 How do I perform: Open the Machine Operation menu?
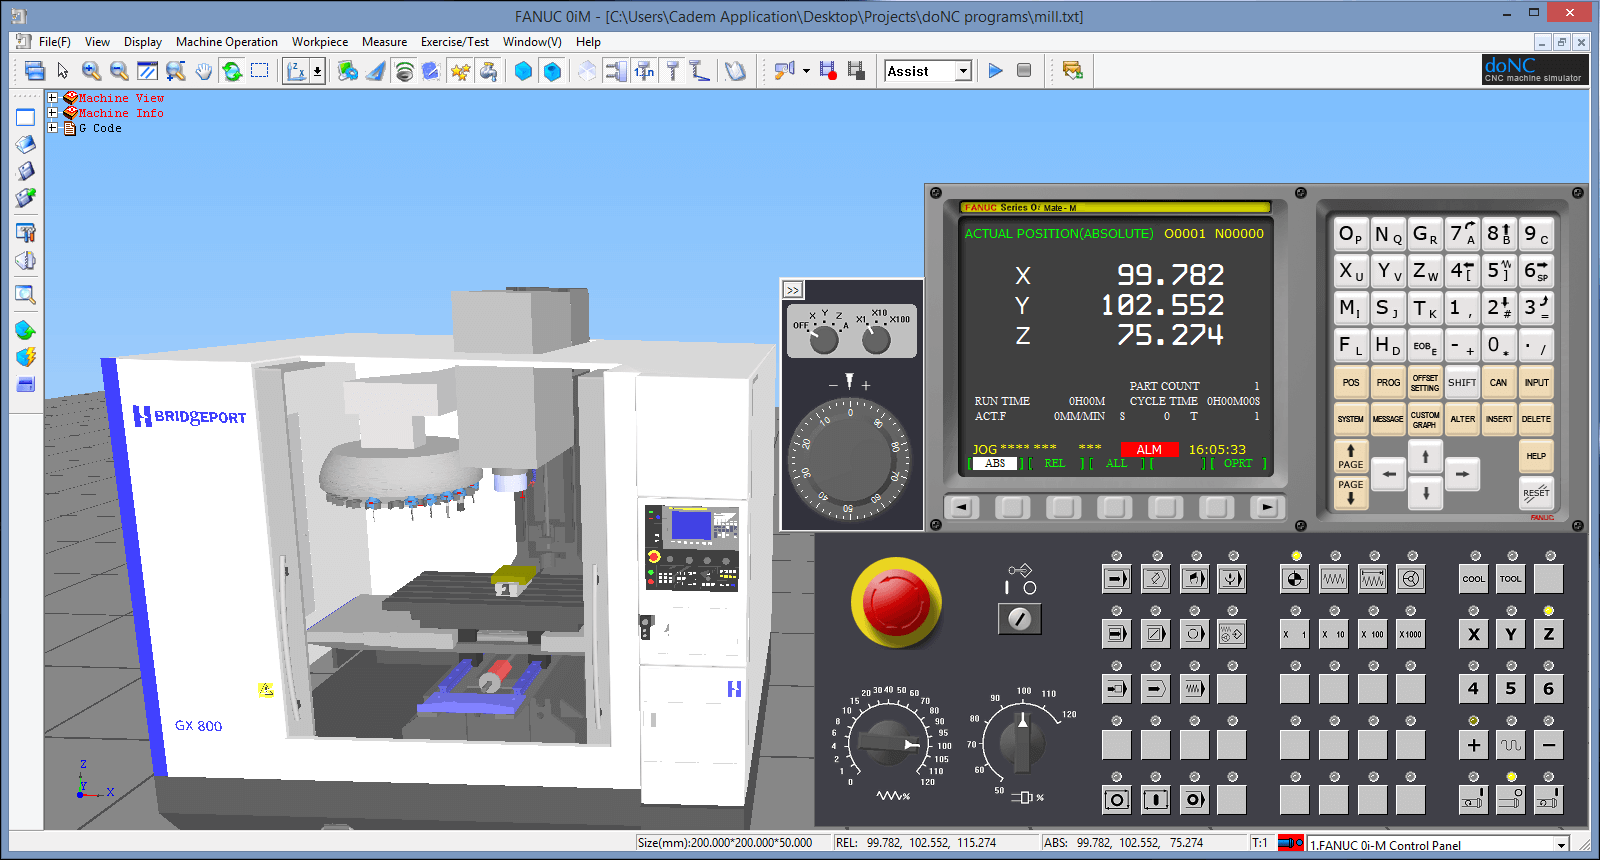pyautogui.click(x=227, y=42)
